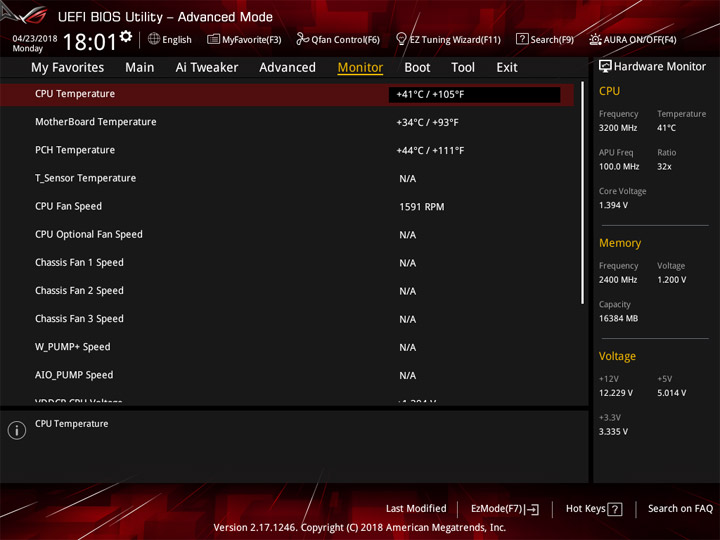Select the W_PUMP+ Speed row
Image resolution: width=720 pixels, height=540 pixels.
(287, 347)
